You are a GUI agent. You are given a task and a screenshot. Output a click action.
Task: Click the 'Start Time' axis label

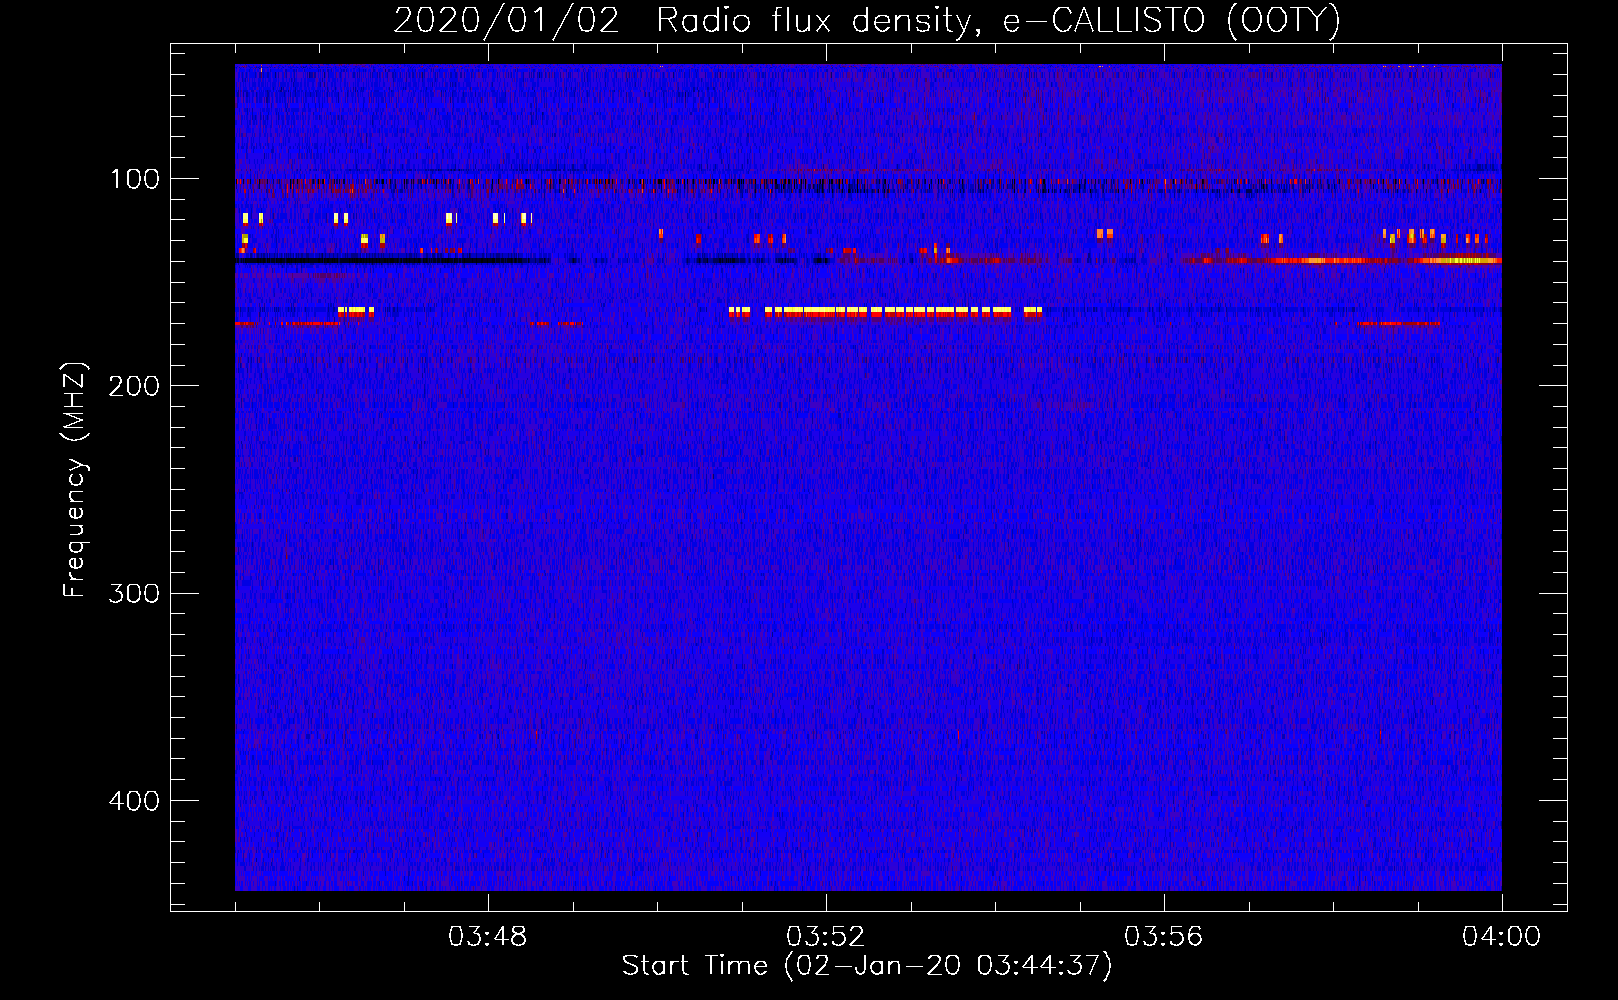pos(867,966)
